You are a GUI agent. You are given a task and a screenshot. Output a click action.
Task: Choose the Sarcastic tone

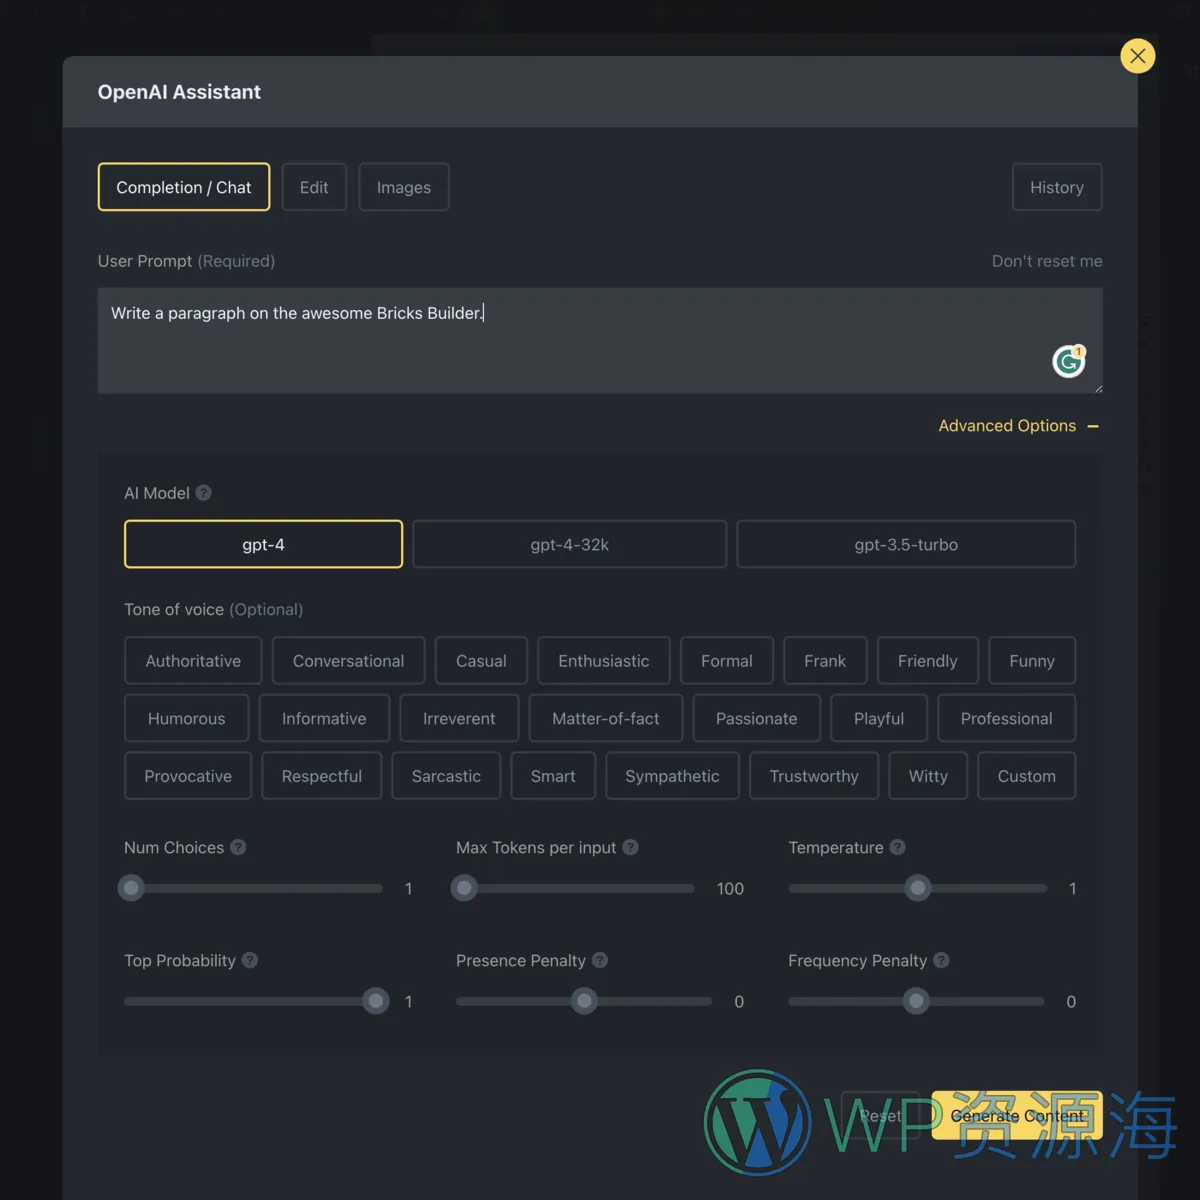click(446, 776)
